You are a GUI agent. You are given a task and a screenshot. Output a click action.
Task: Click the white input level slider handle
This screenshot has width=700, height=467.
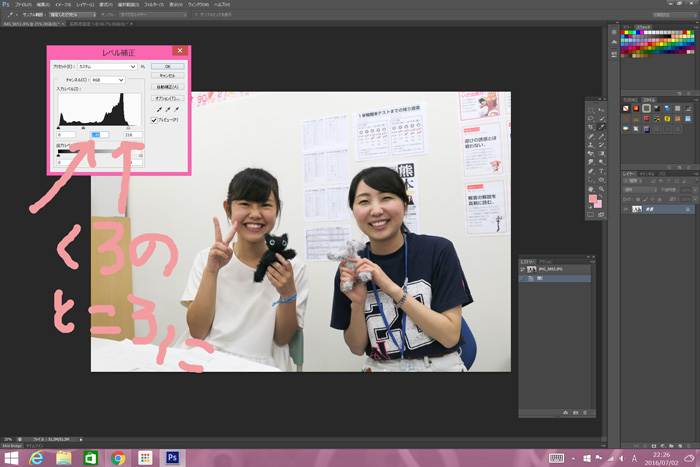129,127
